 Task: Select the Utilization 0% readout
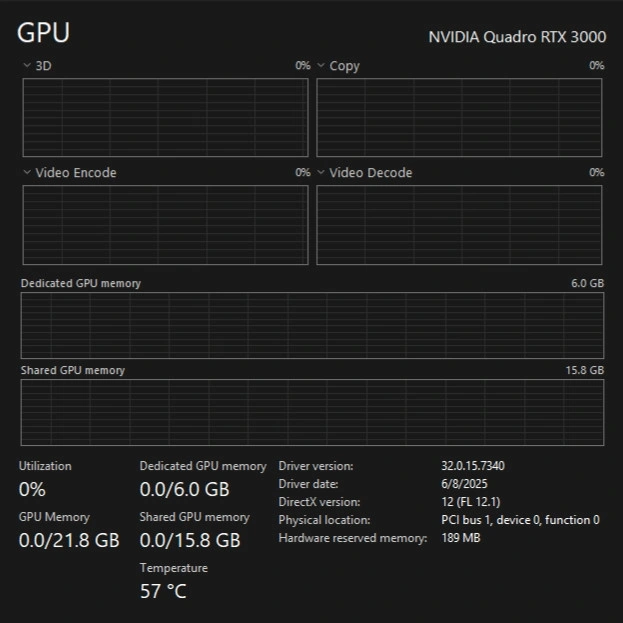click(x=32, y=489)
